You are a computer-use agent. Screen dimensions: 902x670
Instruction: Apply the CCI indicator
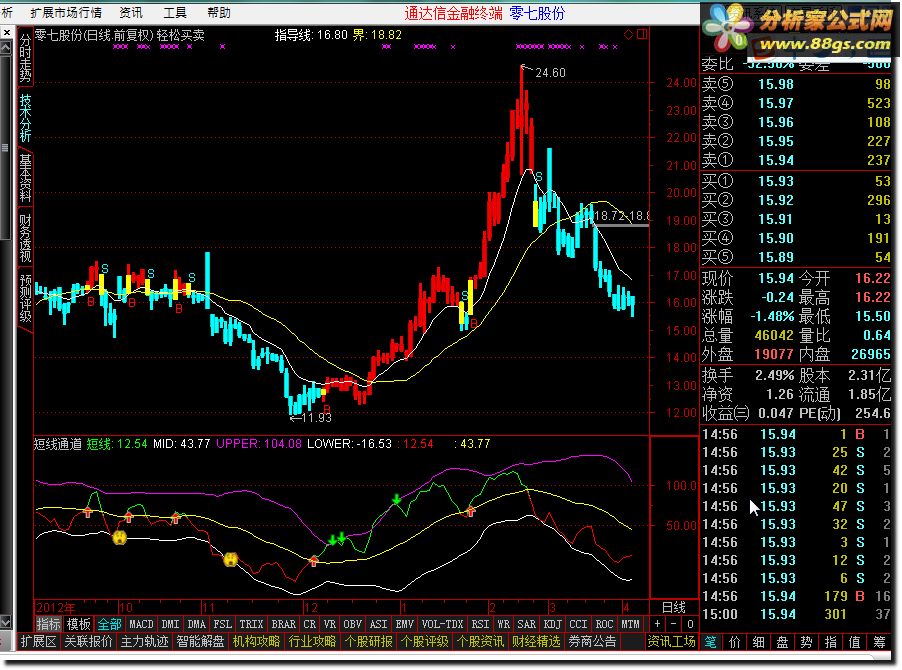[578, 624]
